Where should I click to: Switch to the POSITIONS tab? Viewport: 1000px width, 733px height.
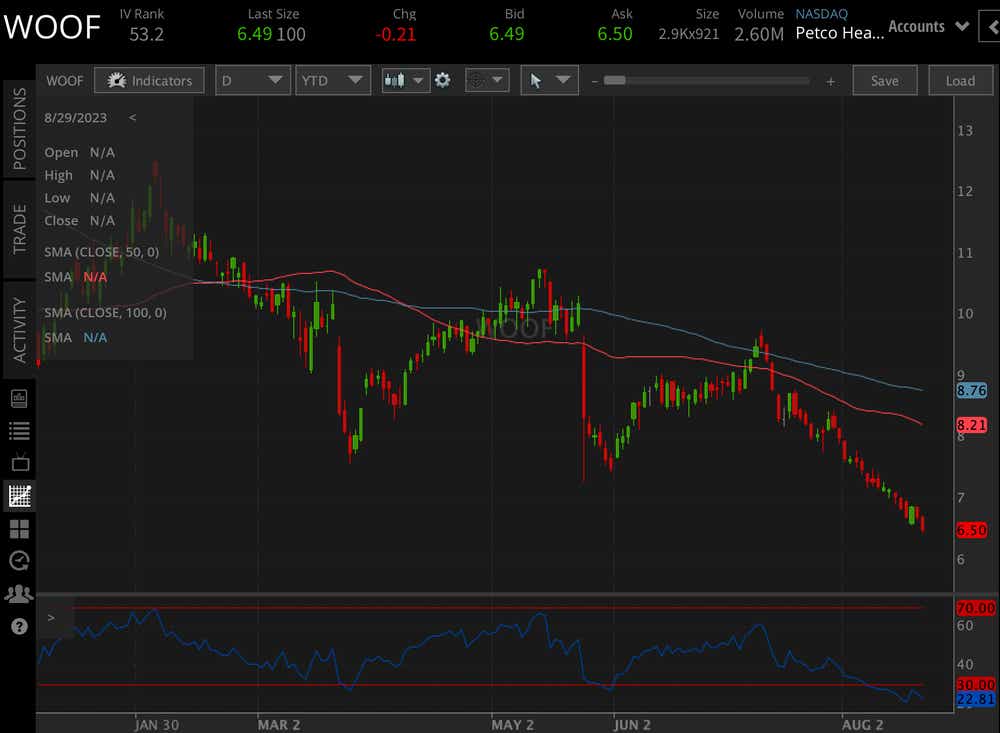pyautogui.click(x=19, y=130)
